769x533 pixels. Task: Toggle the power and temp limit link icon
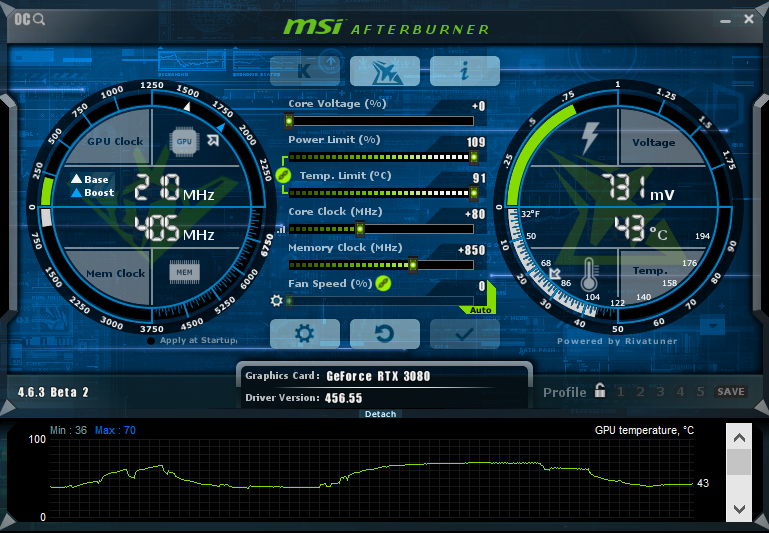[x=283, y=175]
